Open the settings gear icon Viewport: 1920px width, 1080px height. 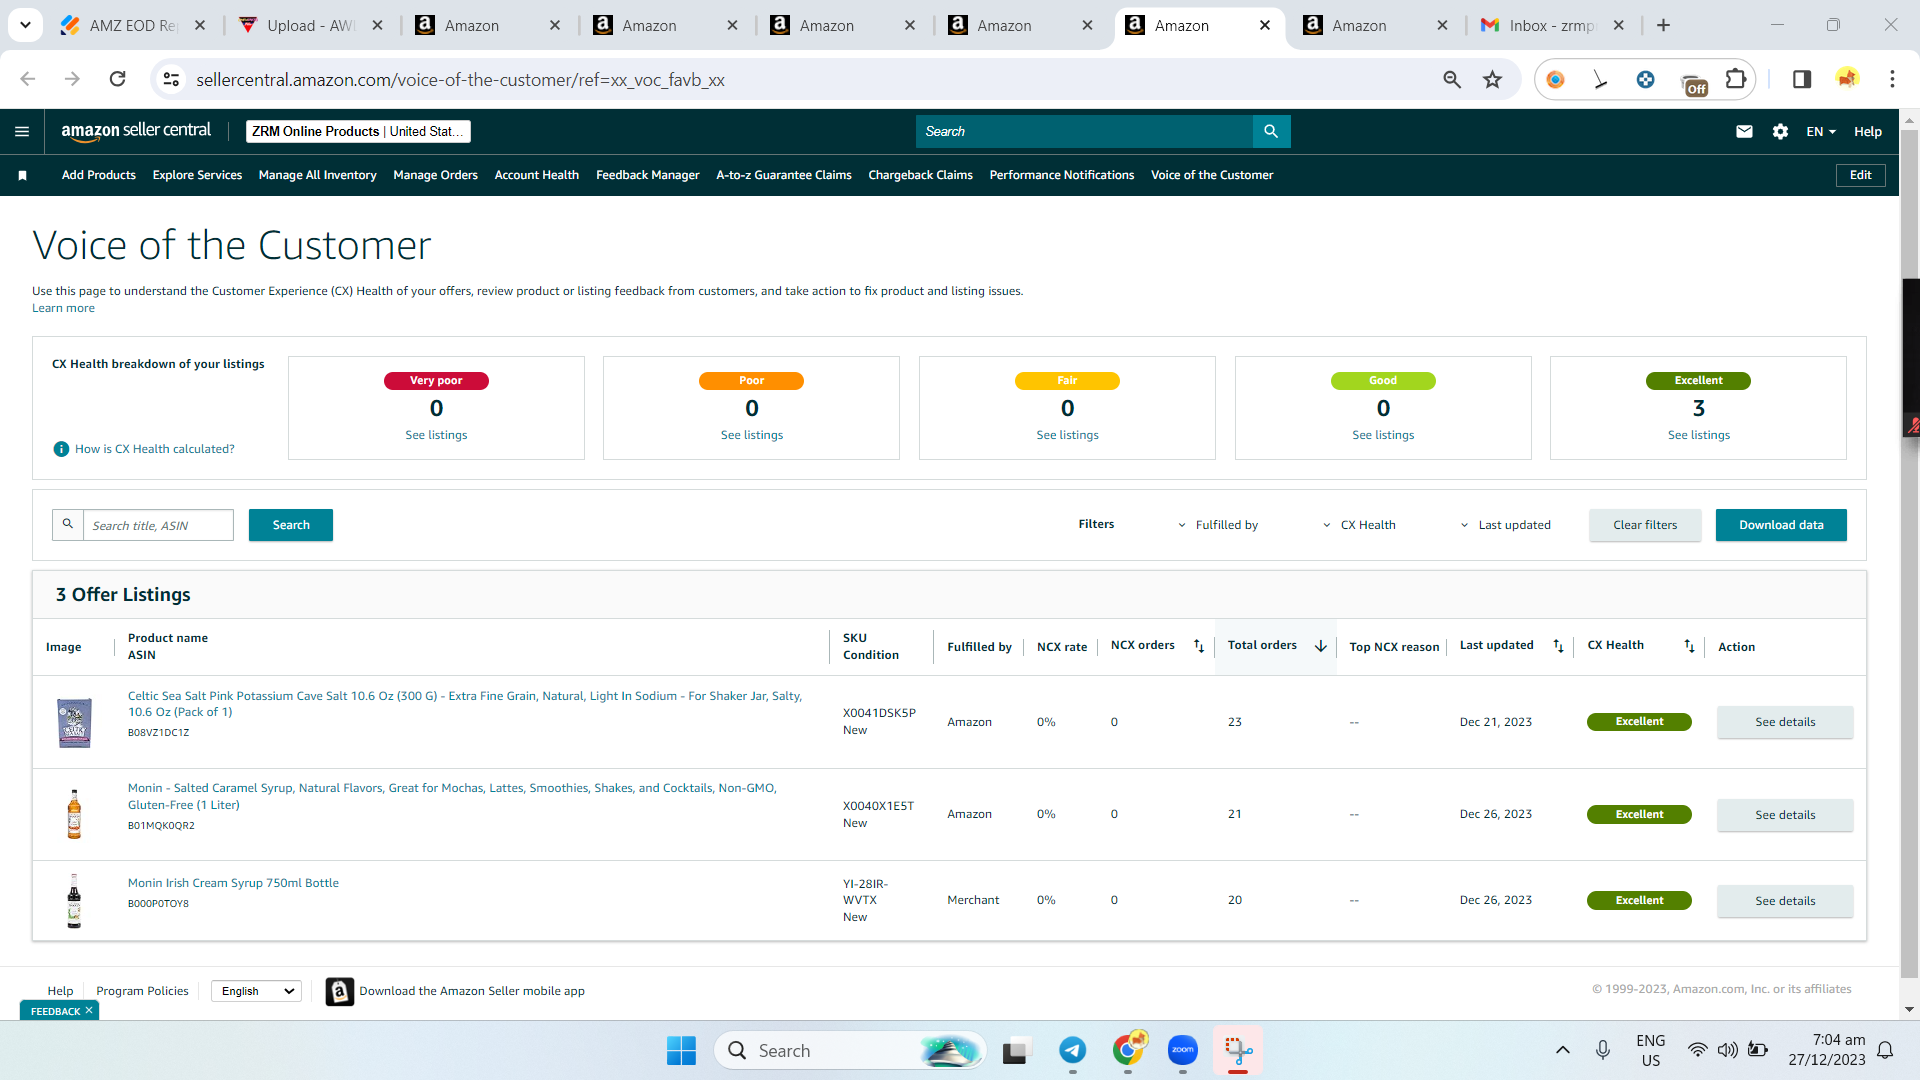(x=1780, y=131)
